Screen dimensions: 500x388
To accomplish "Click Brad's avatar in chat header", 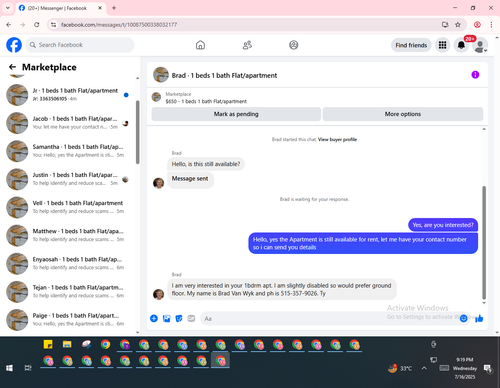I will pyautogui.click(x=161, y=75).
